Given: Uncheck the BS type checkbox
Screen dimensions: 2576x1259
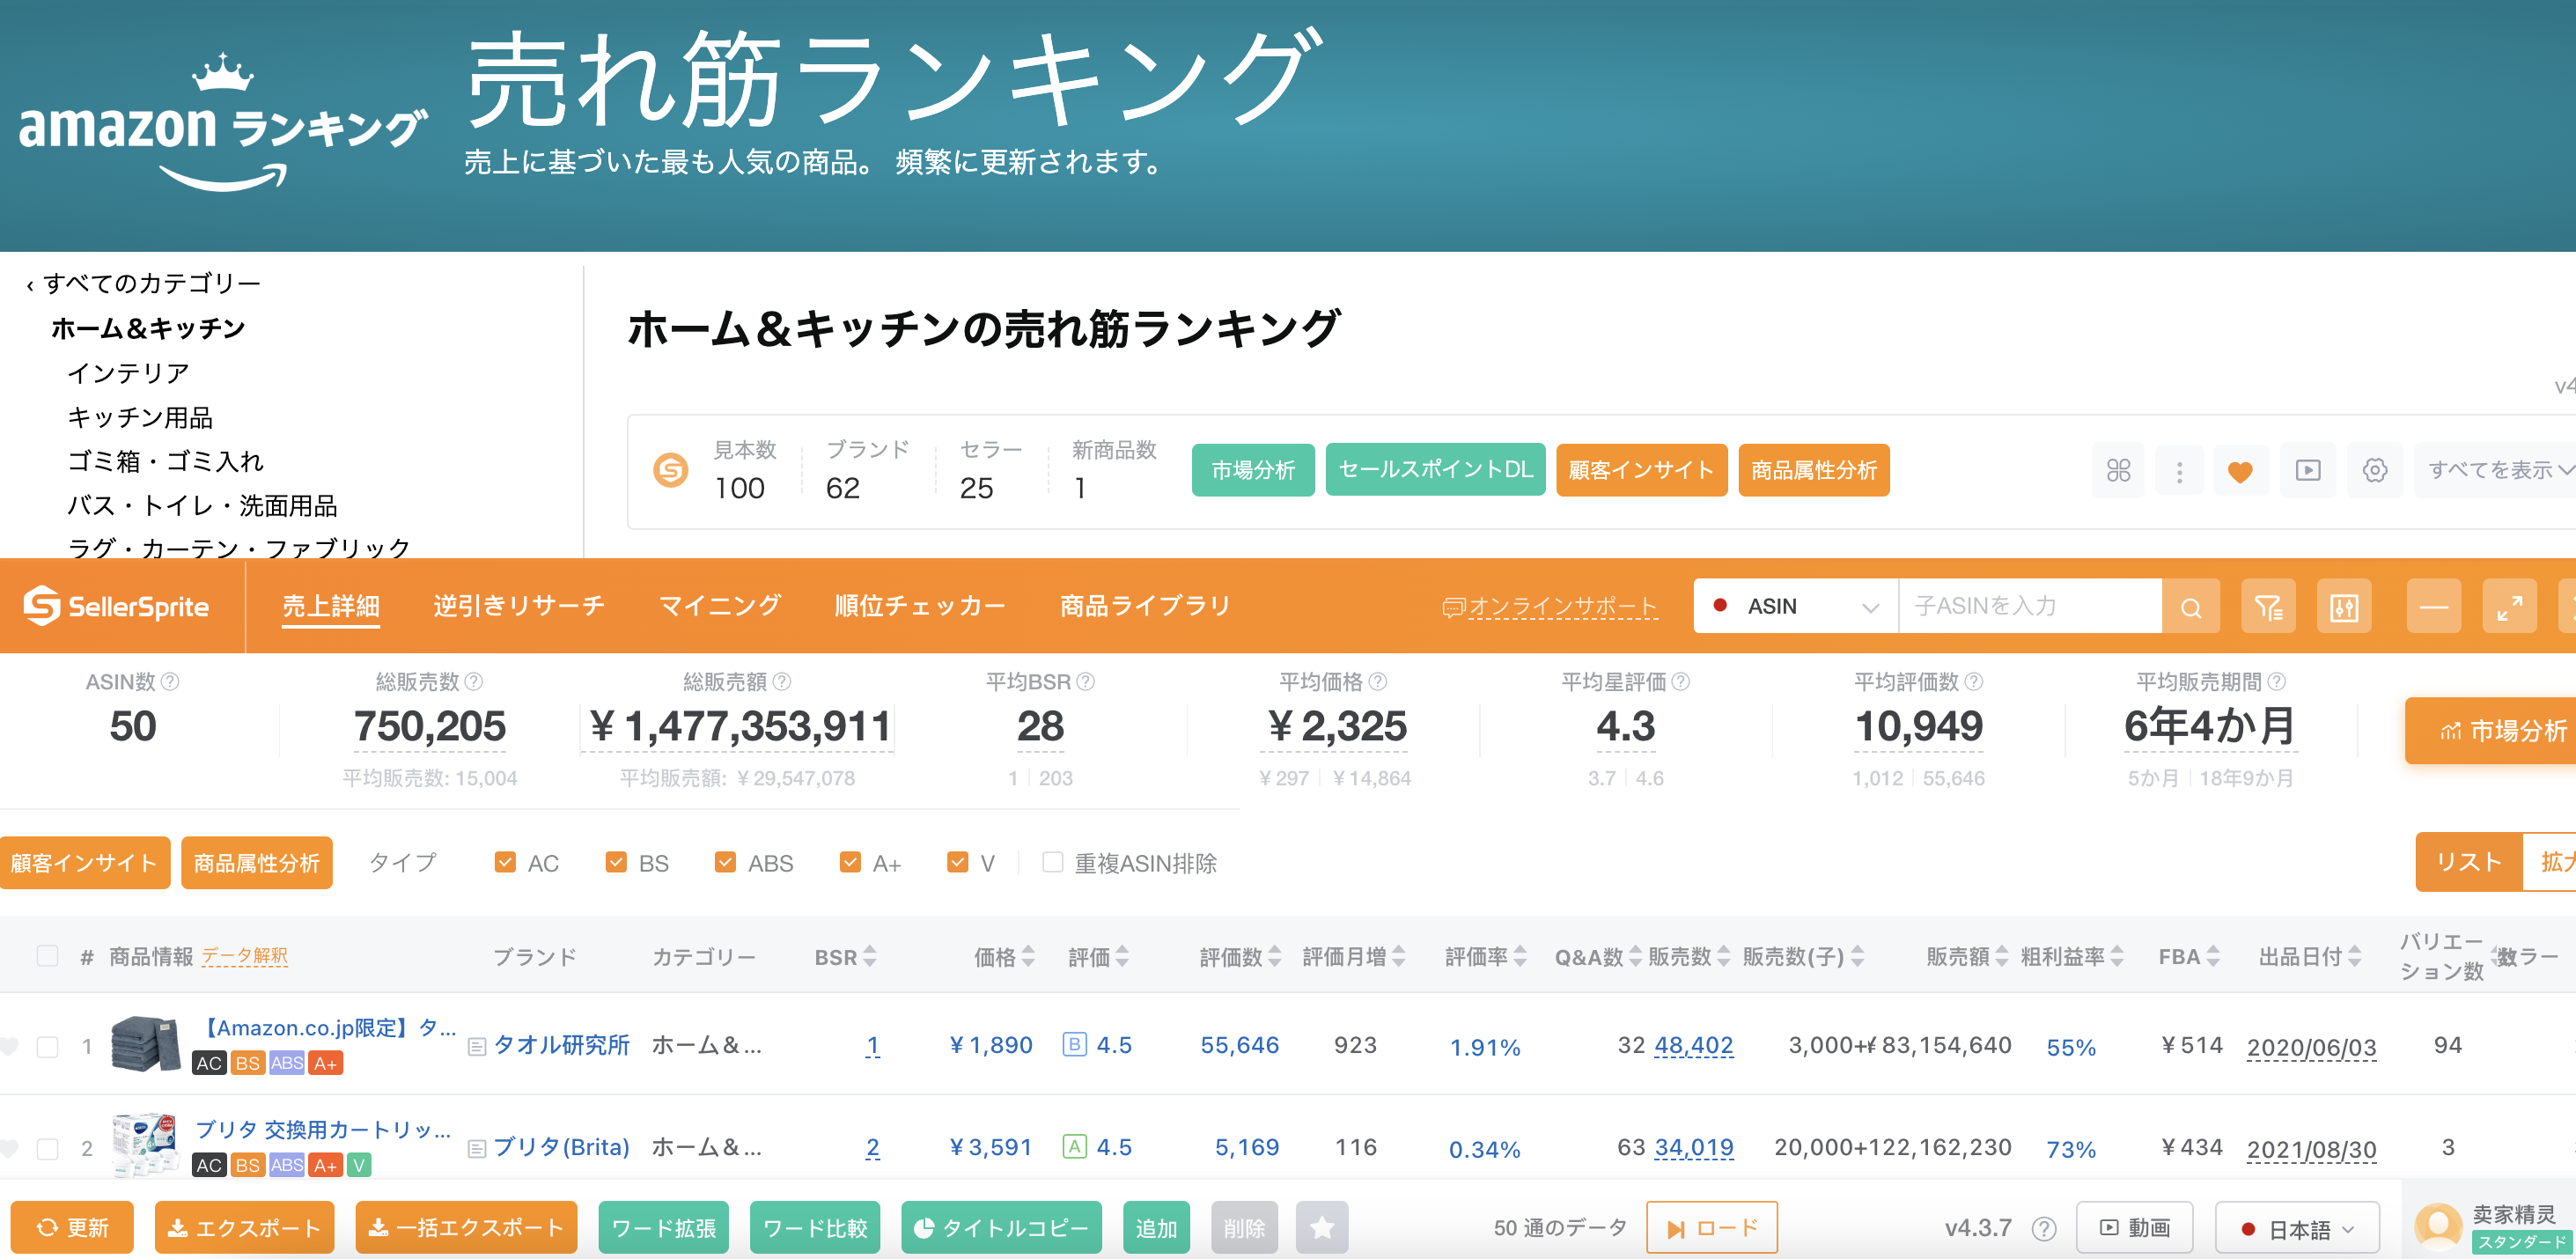Looking at the screenshot, I should [616, 862].
